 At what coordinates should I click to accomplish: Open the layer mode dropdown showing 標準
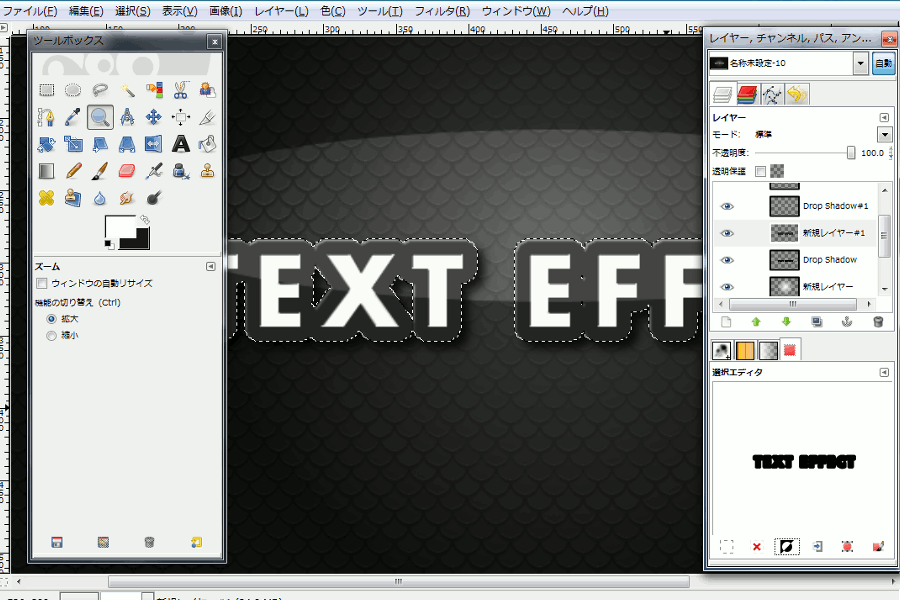coord(884,134)
